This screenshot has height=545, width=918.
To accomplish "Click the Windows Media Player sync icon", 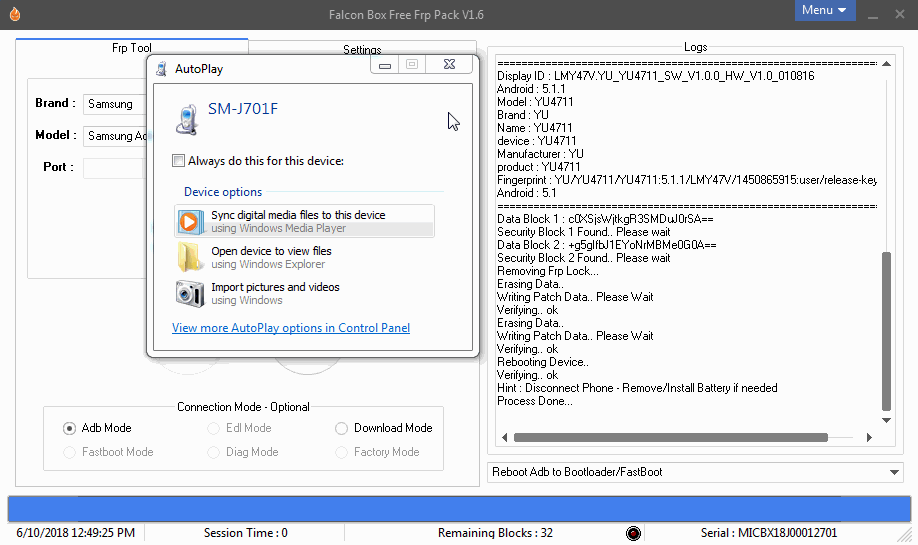I will coord(189,222).
